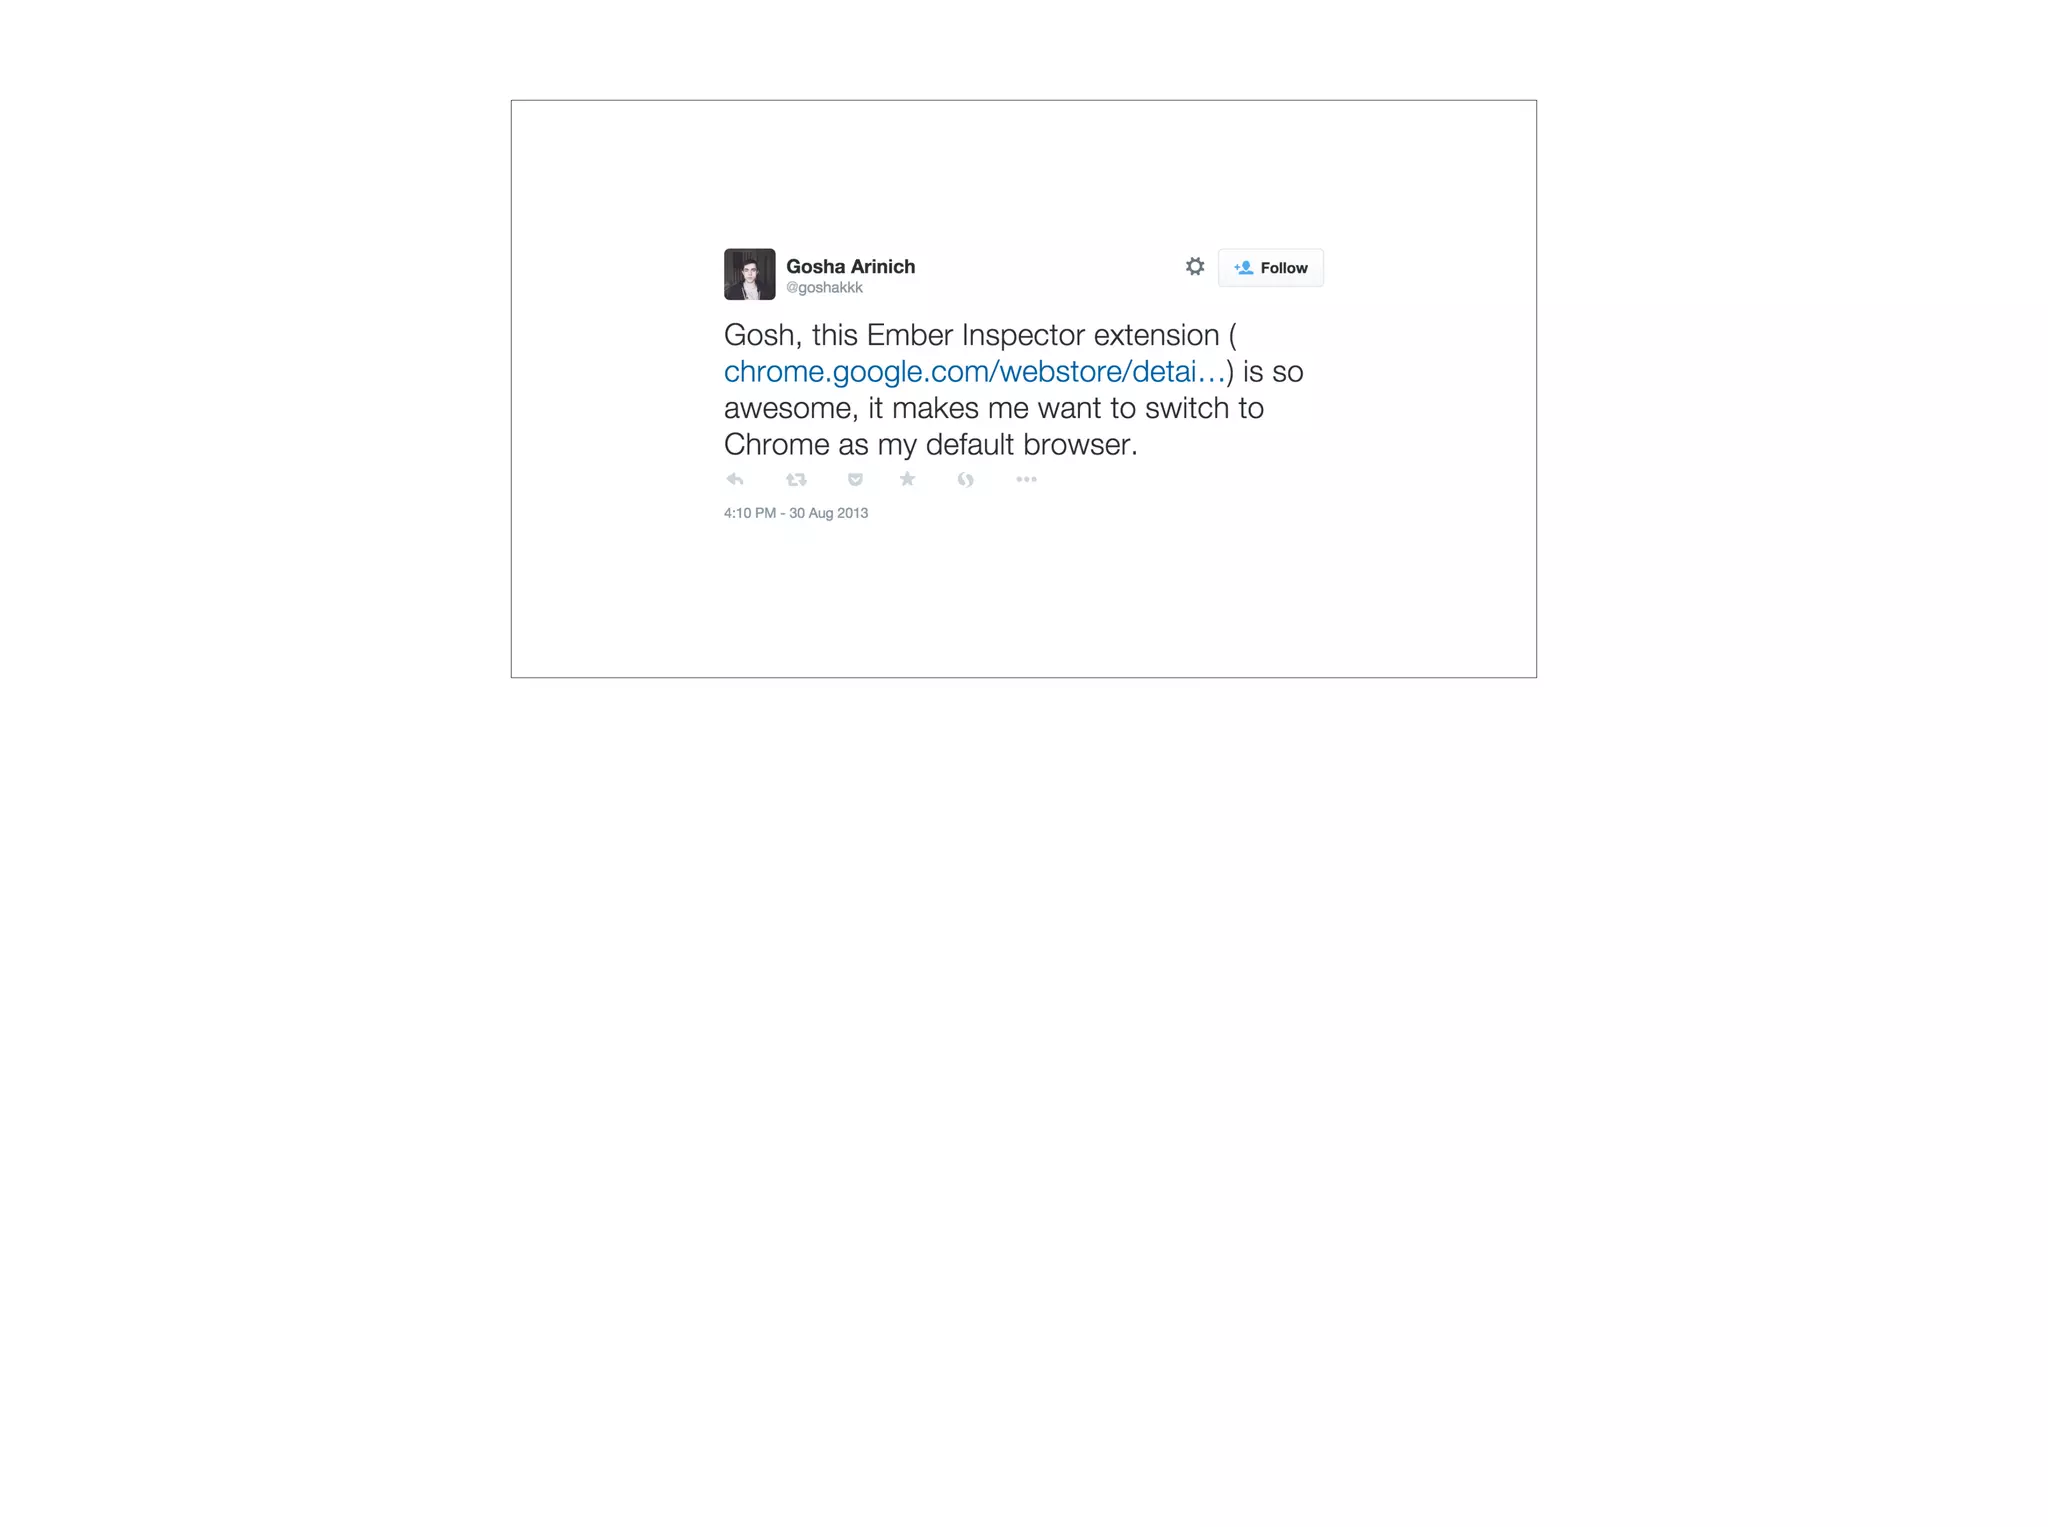Open the 4:10 PM - 30 Aug 2013 timestamp
Viewport: 2048px width, 1527px height.
click(x=796, y=513)
